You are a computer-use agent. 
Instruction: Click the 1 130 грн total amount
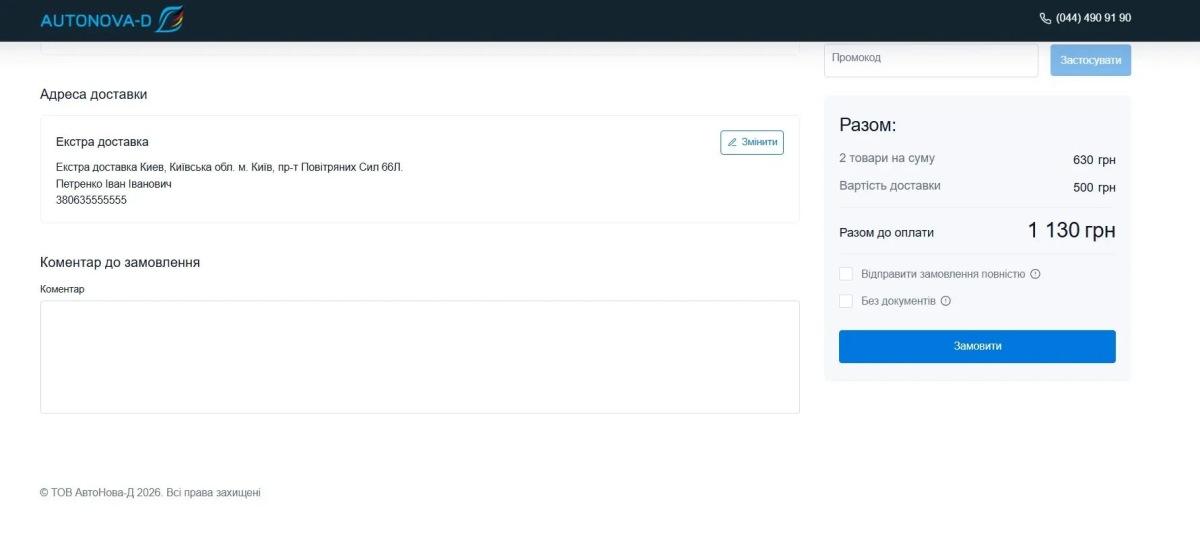[1071, 231]
